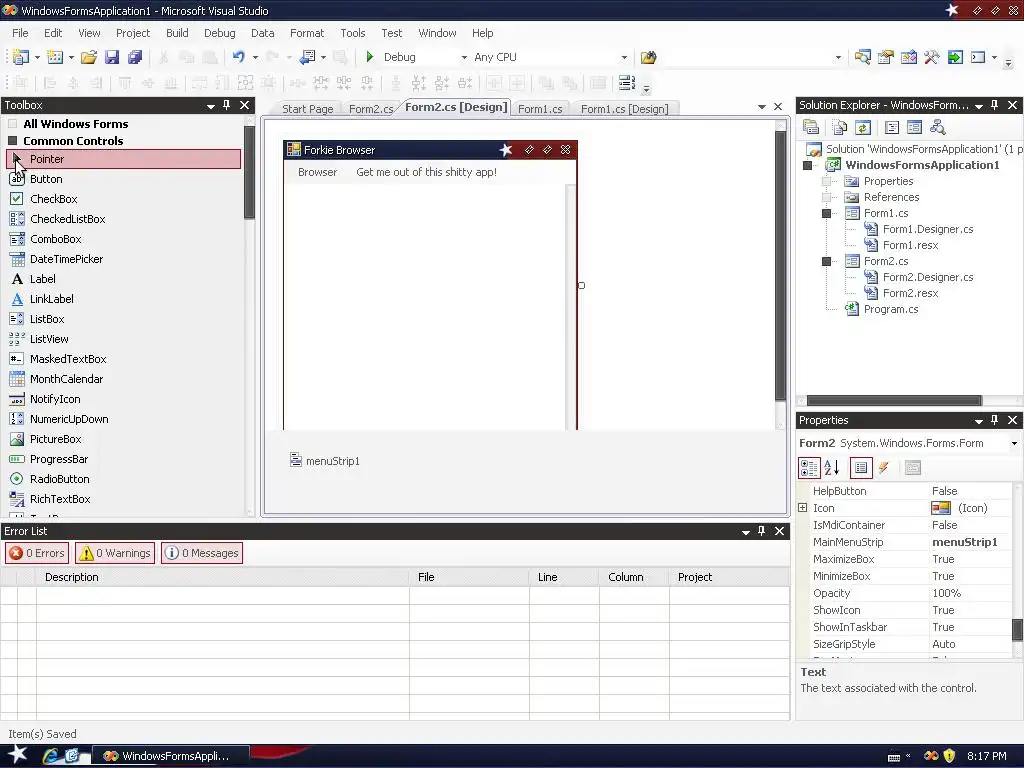
Task: Open the Properties Window toolbar icon
Action: tap(886, 57)
